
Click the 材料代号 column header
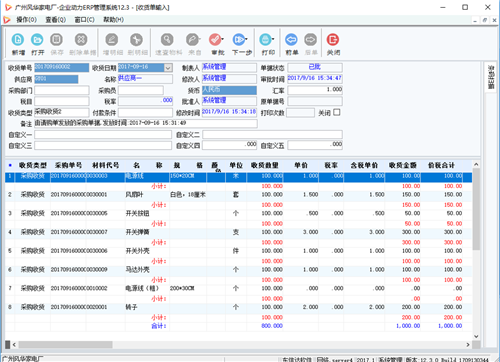106,165
